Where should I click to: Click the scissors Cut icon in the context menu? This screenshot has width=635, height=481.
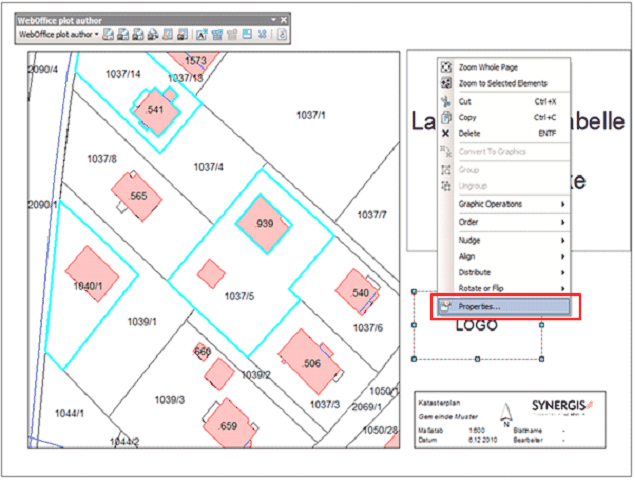click(x=446, y=102)
